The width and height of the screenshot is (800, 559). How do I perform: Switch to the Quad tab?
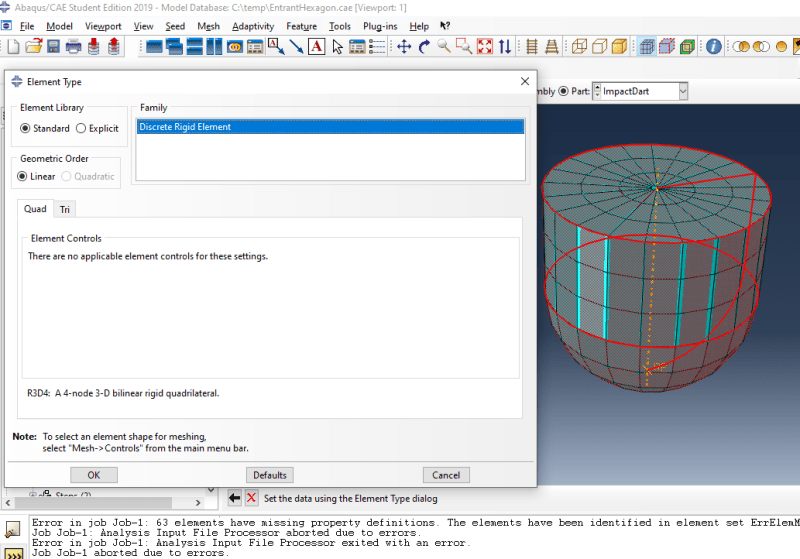(35, 209)
